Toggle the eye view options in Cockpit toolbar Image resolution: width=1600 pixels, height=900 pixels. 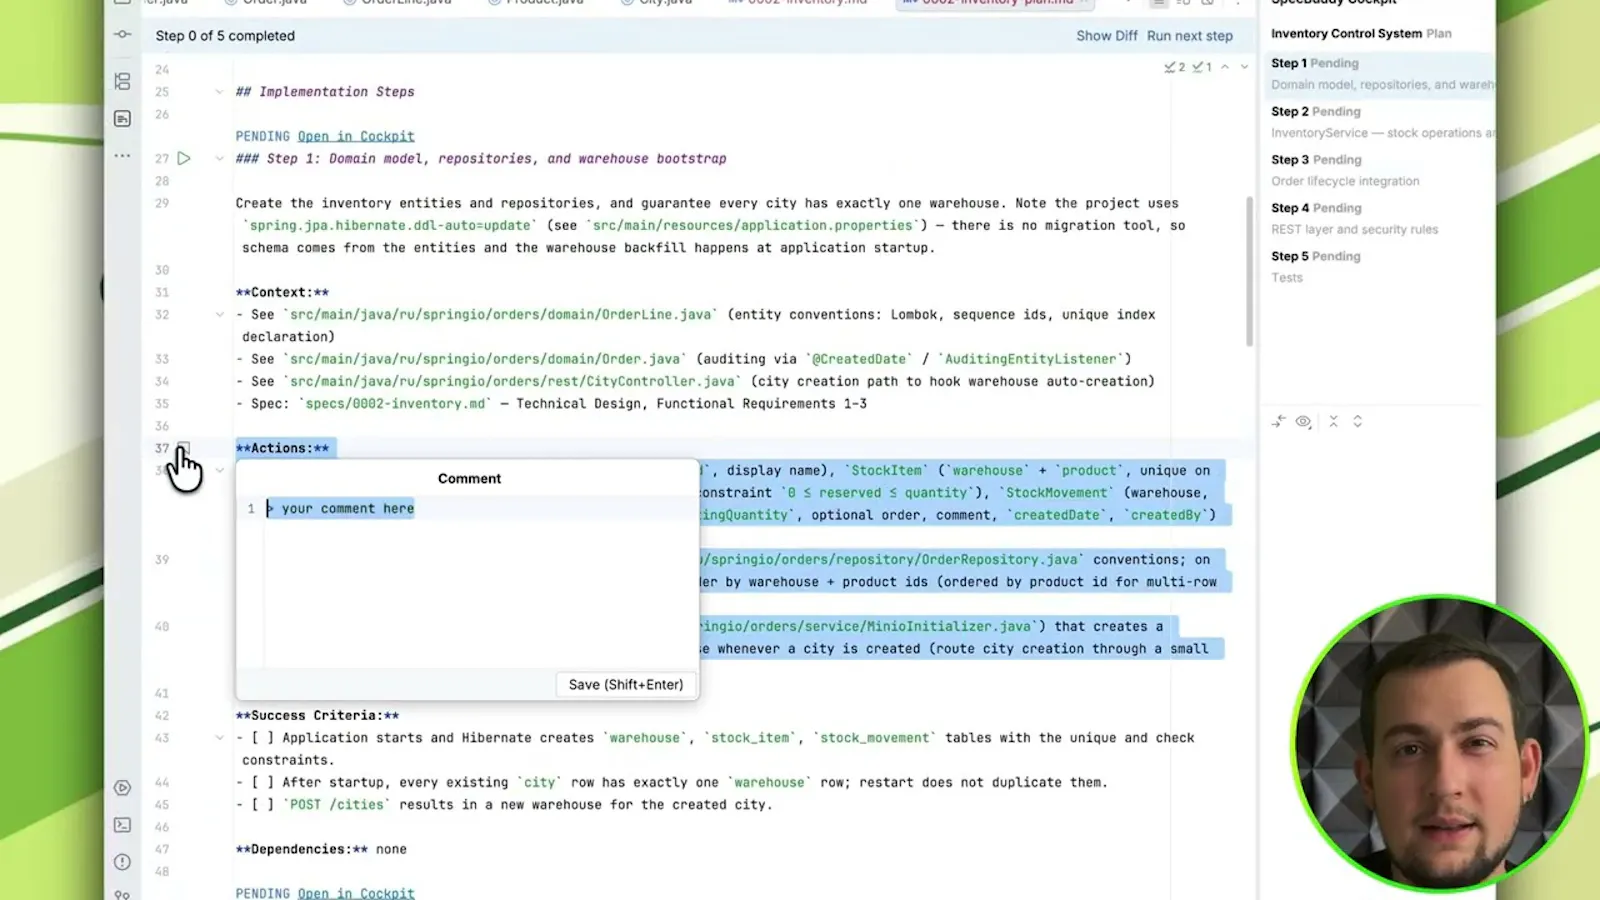[x=1303, y=422]
